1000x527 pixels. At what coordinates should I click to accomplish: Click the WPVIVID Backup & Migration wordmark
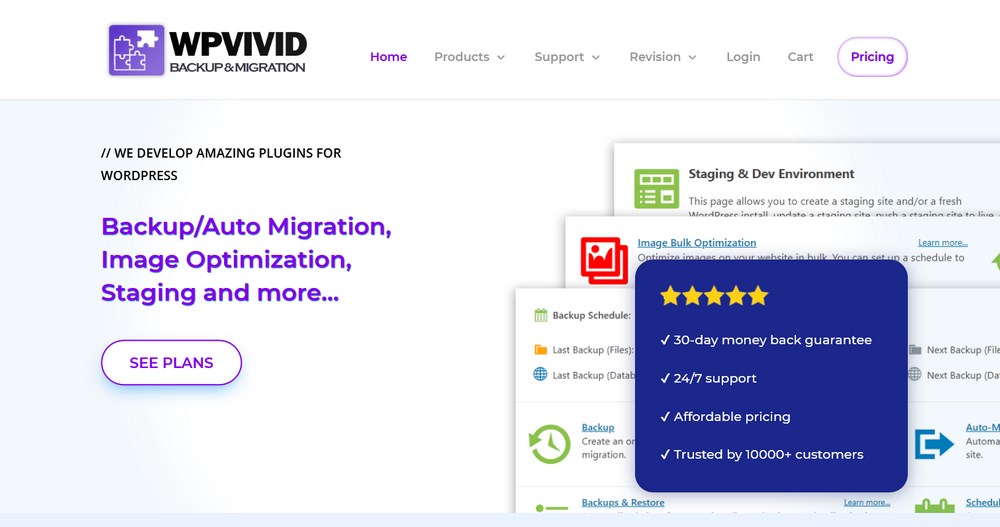click(238, 51)
